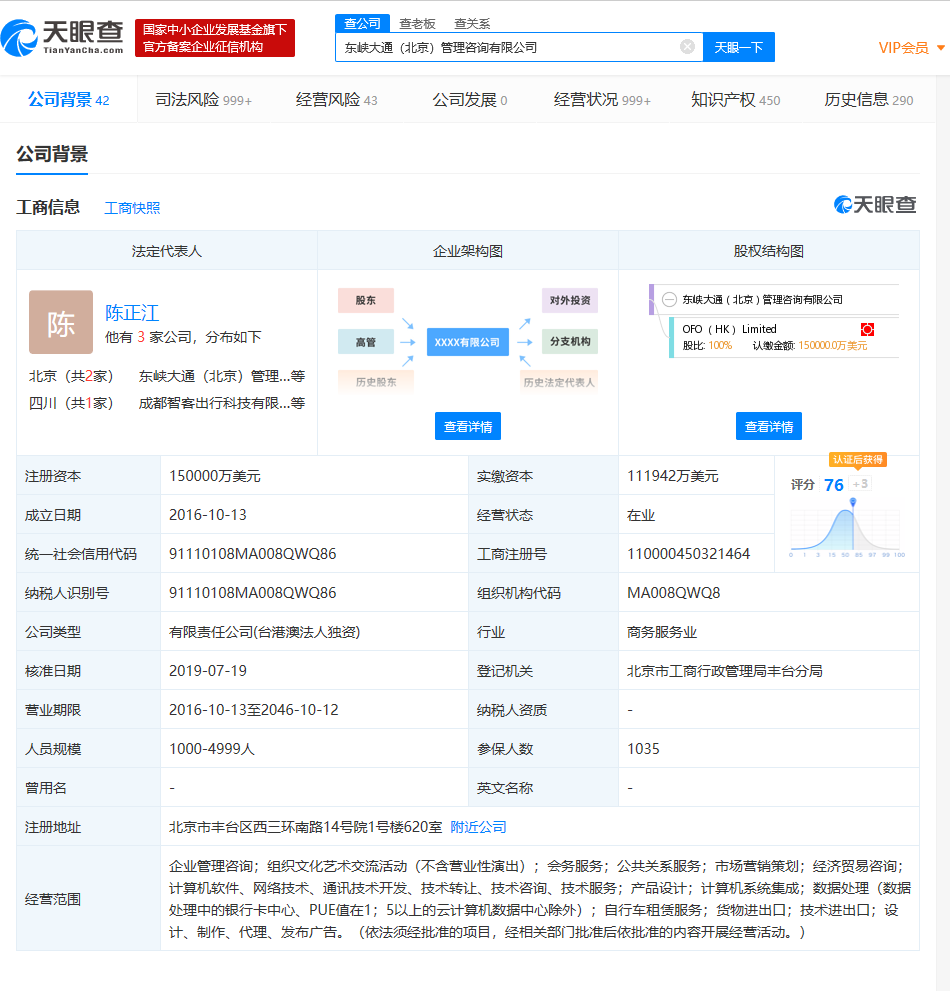
Task: Click the 天眼一下 search button
Action: click(738, 46)
